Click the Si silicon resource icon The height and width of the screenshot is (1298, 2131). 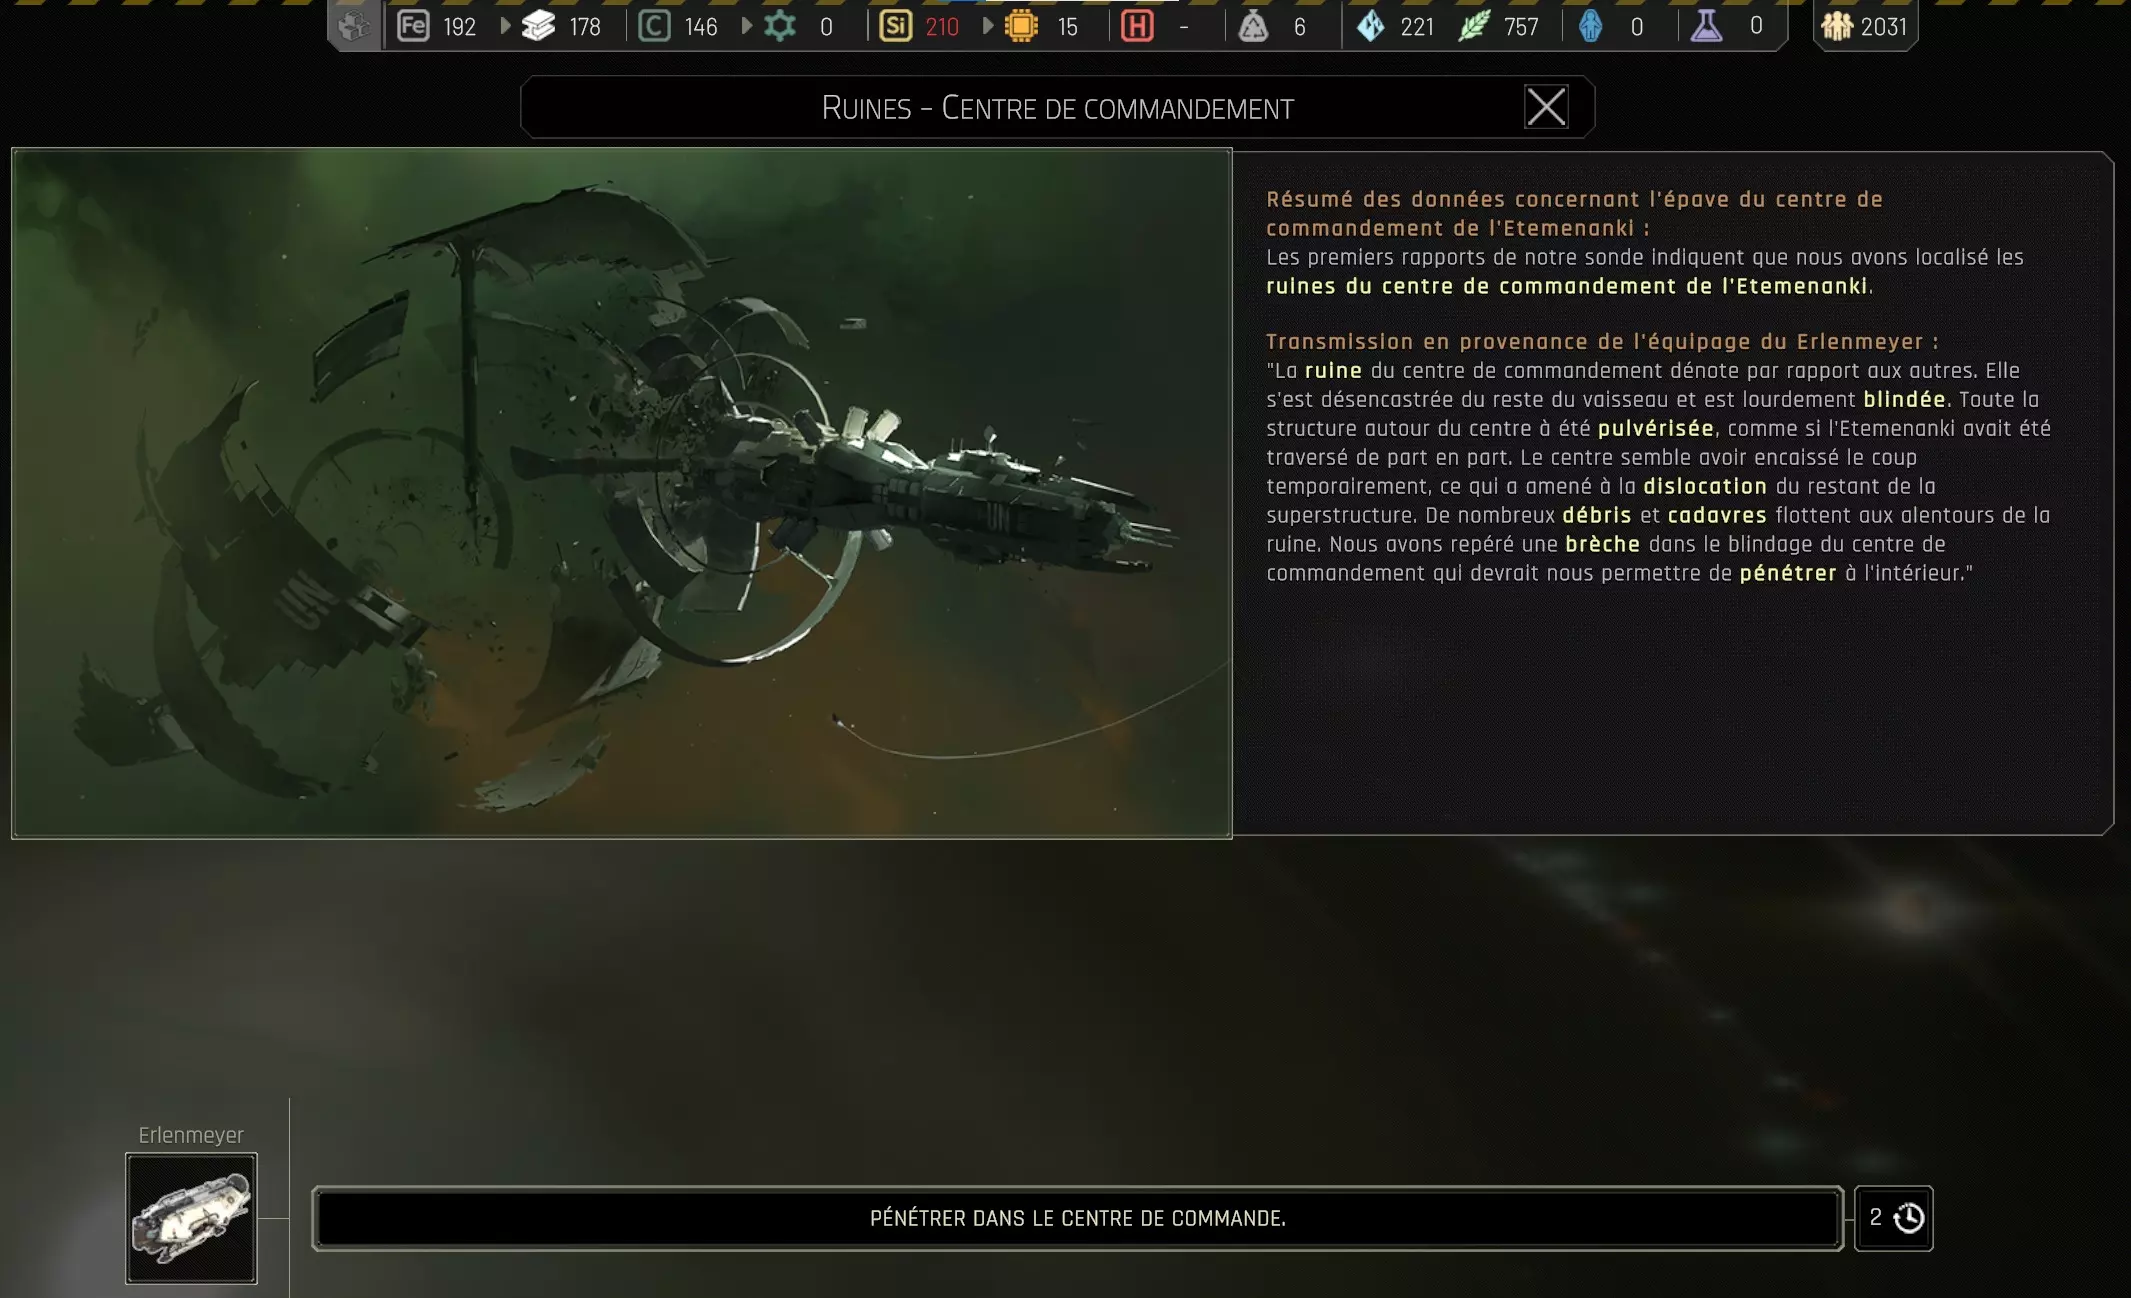coord(895,26)
